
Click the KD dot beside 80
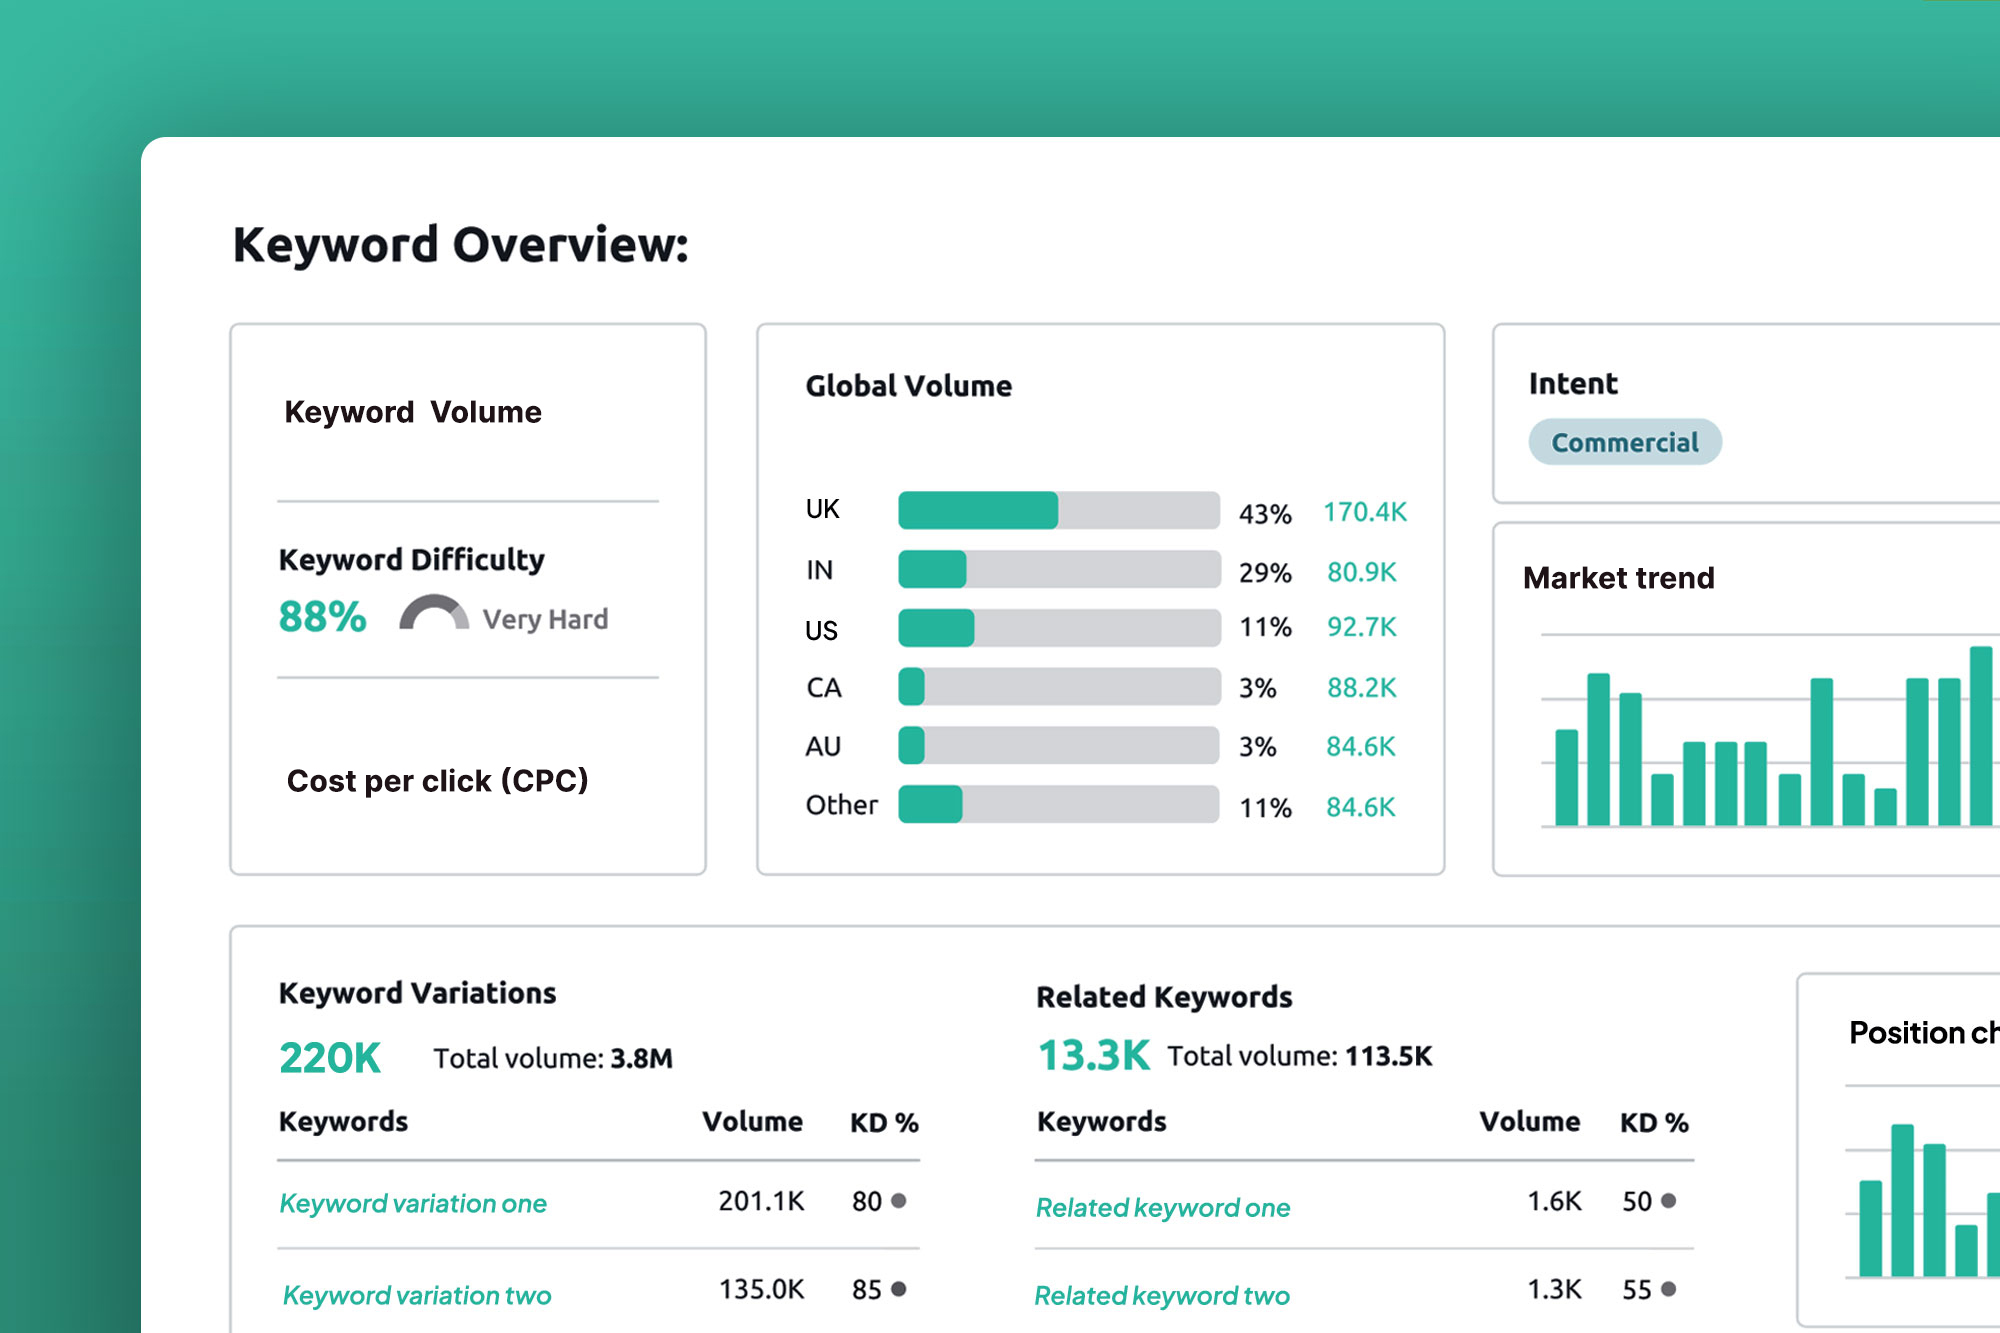click(x=899, y=1201)
